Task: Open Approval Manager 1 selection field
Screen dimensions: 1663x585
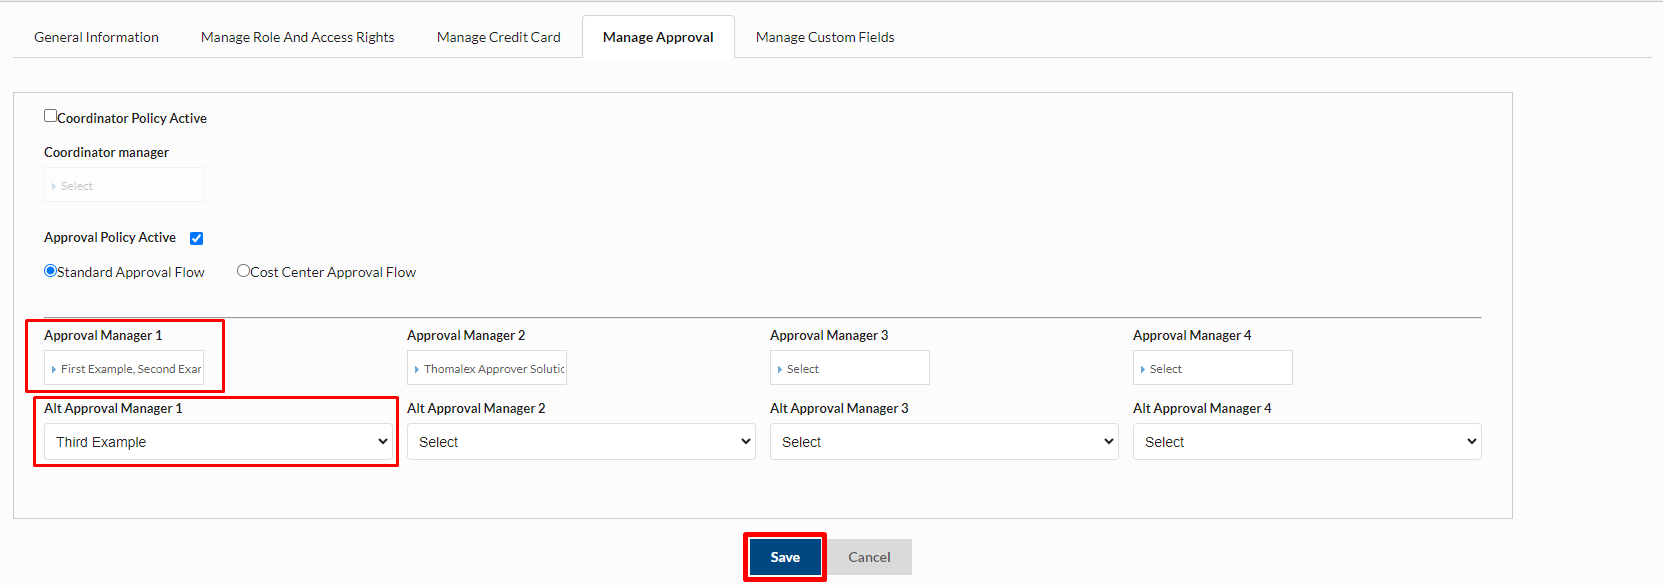Action: coord(124,368)
